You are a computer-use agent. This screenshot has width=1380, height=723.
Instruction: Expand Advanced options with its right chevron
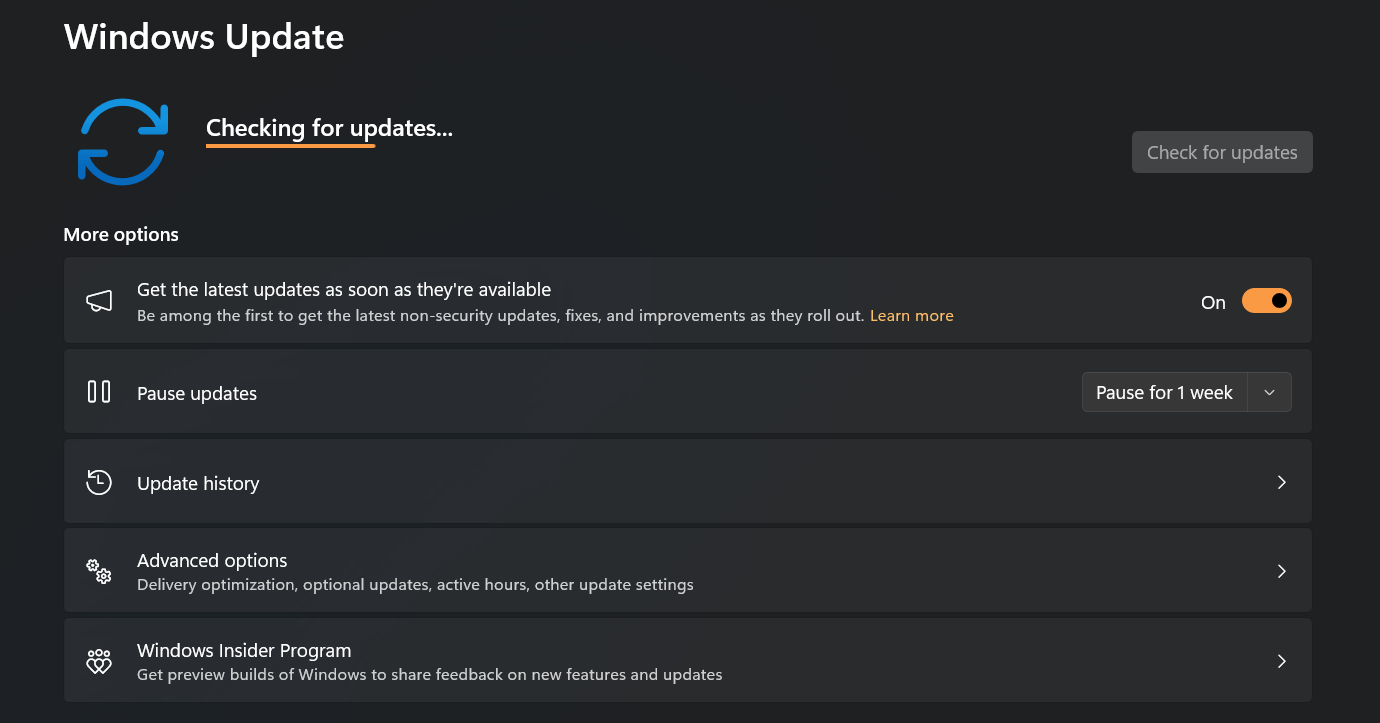(x=1281, y=571)
